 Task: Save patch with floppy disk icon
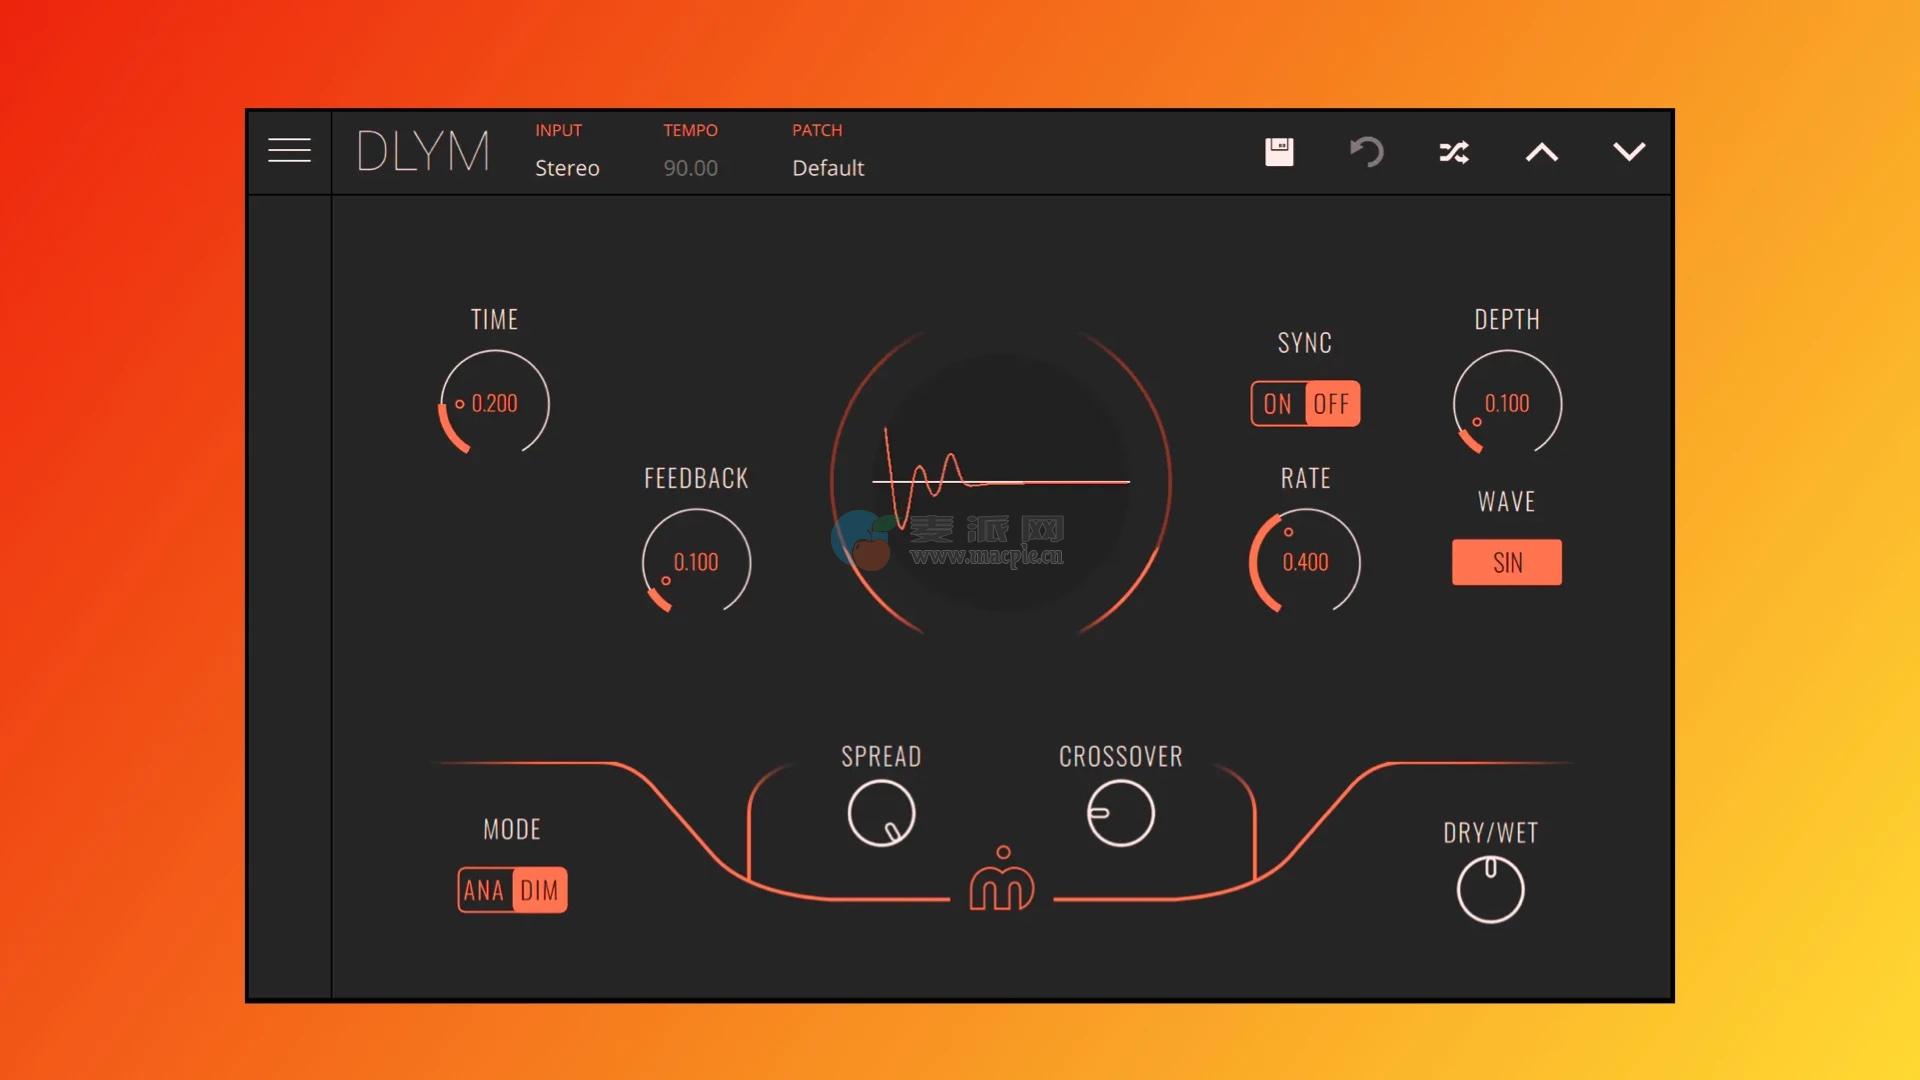[1279, 152]
